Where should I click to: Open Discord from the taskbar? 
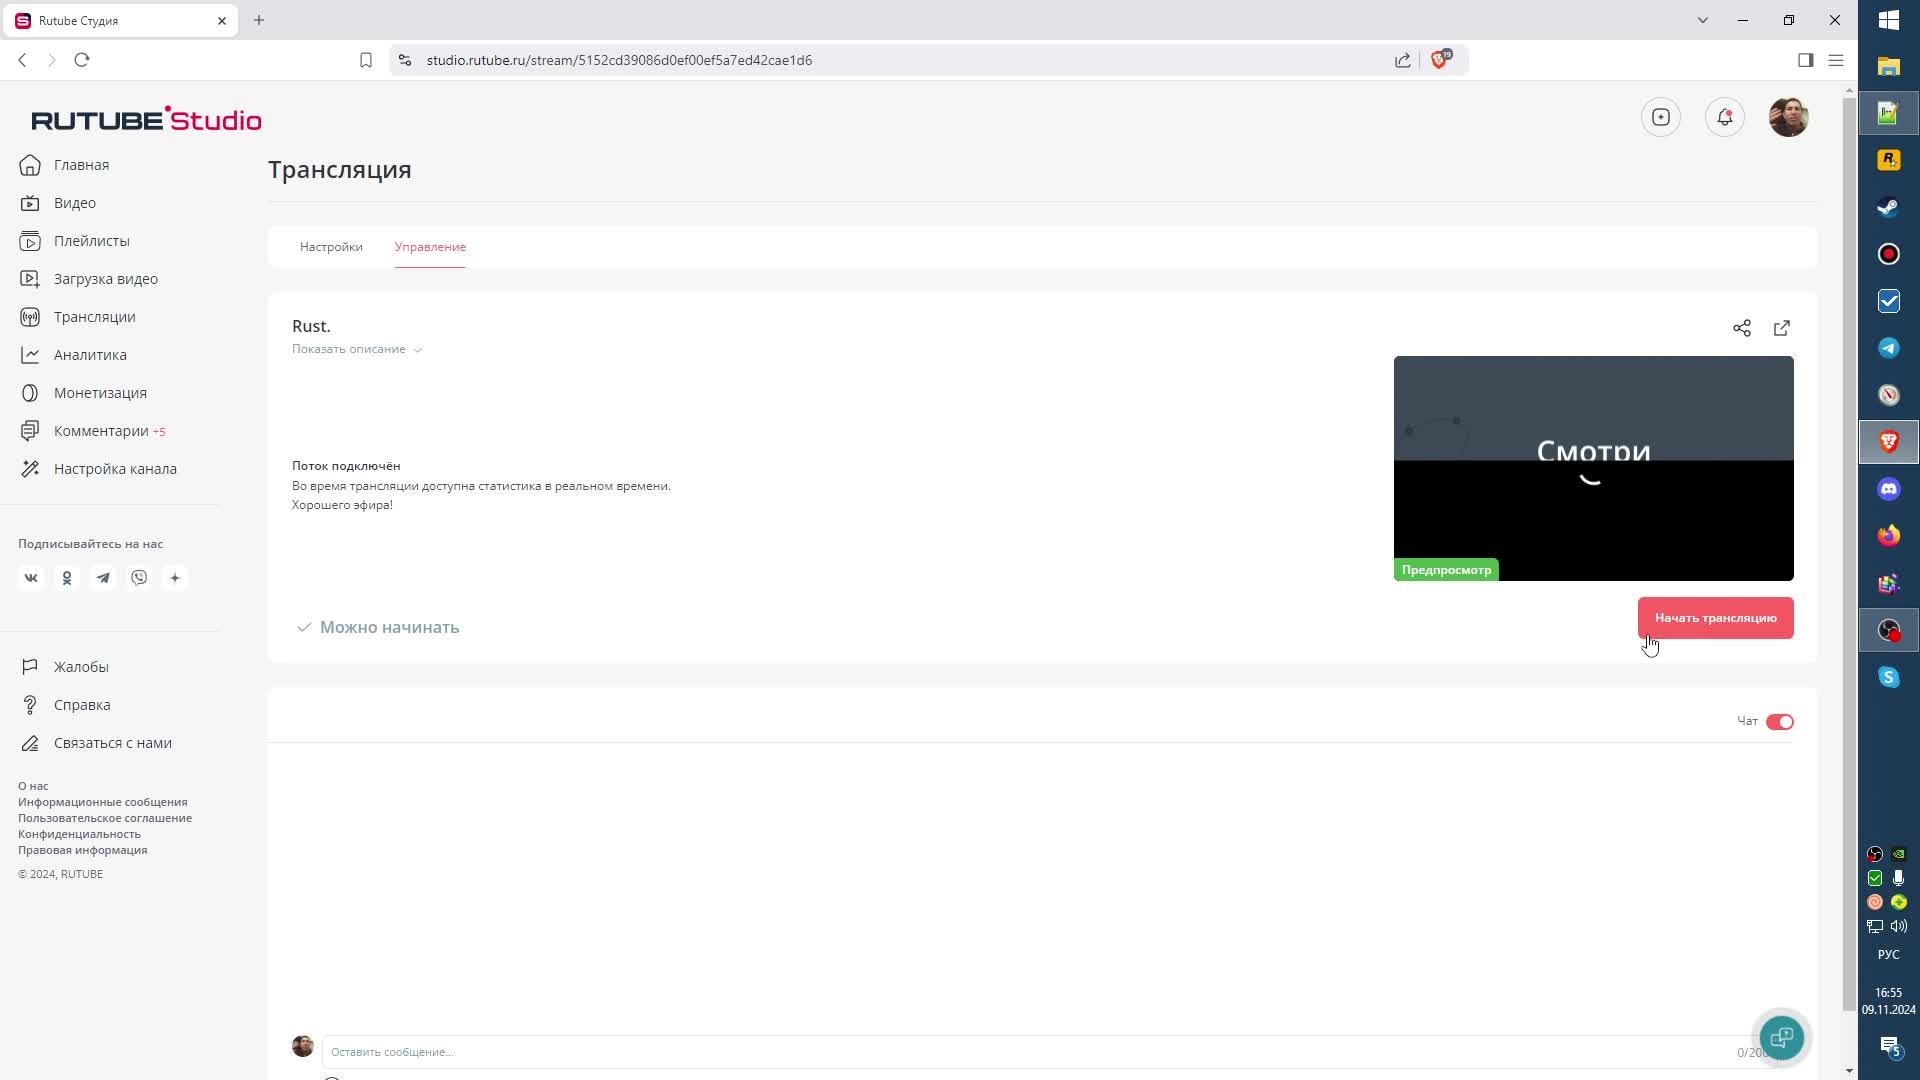1888,489
